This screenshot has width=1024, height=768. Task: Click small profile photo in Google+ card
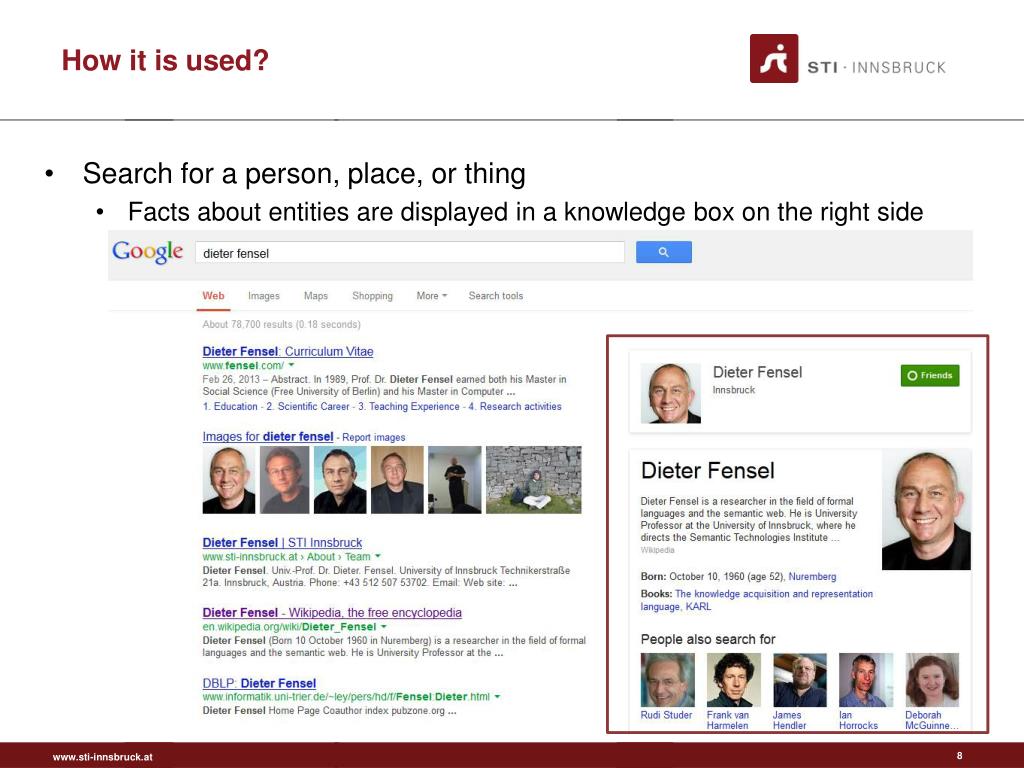671,393
